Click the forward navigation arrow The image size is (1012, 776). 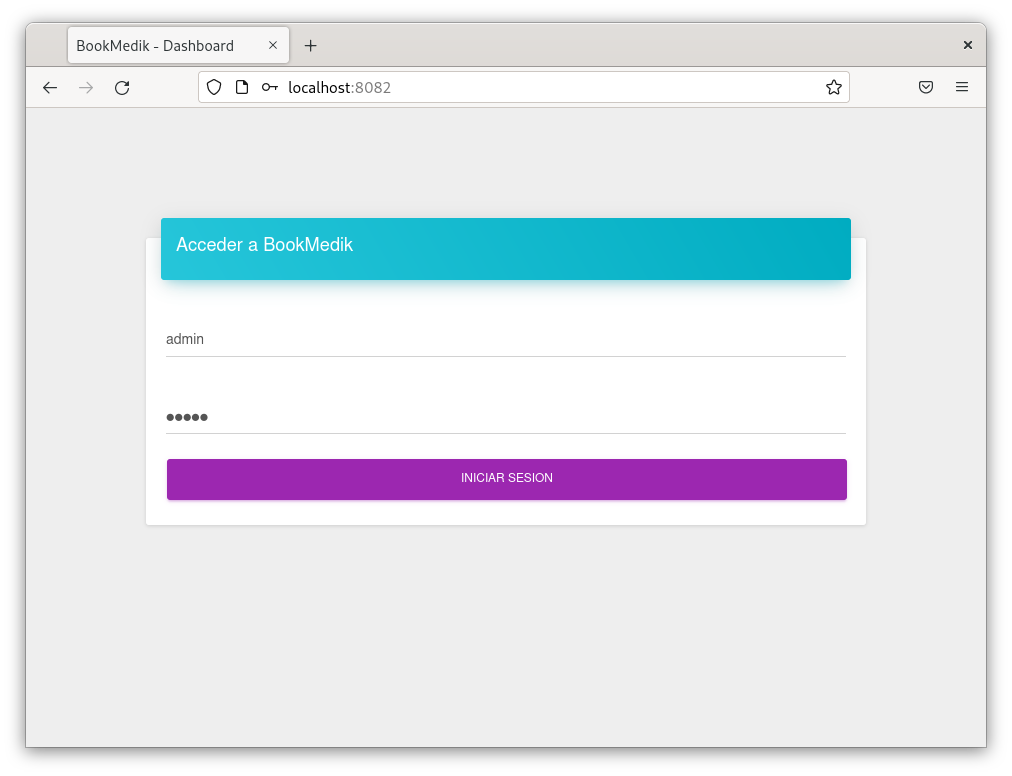pos(86,88)
